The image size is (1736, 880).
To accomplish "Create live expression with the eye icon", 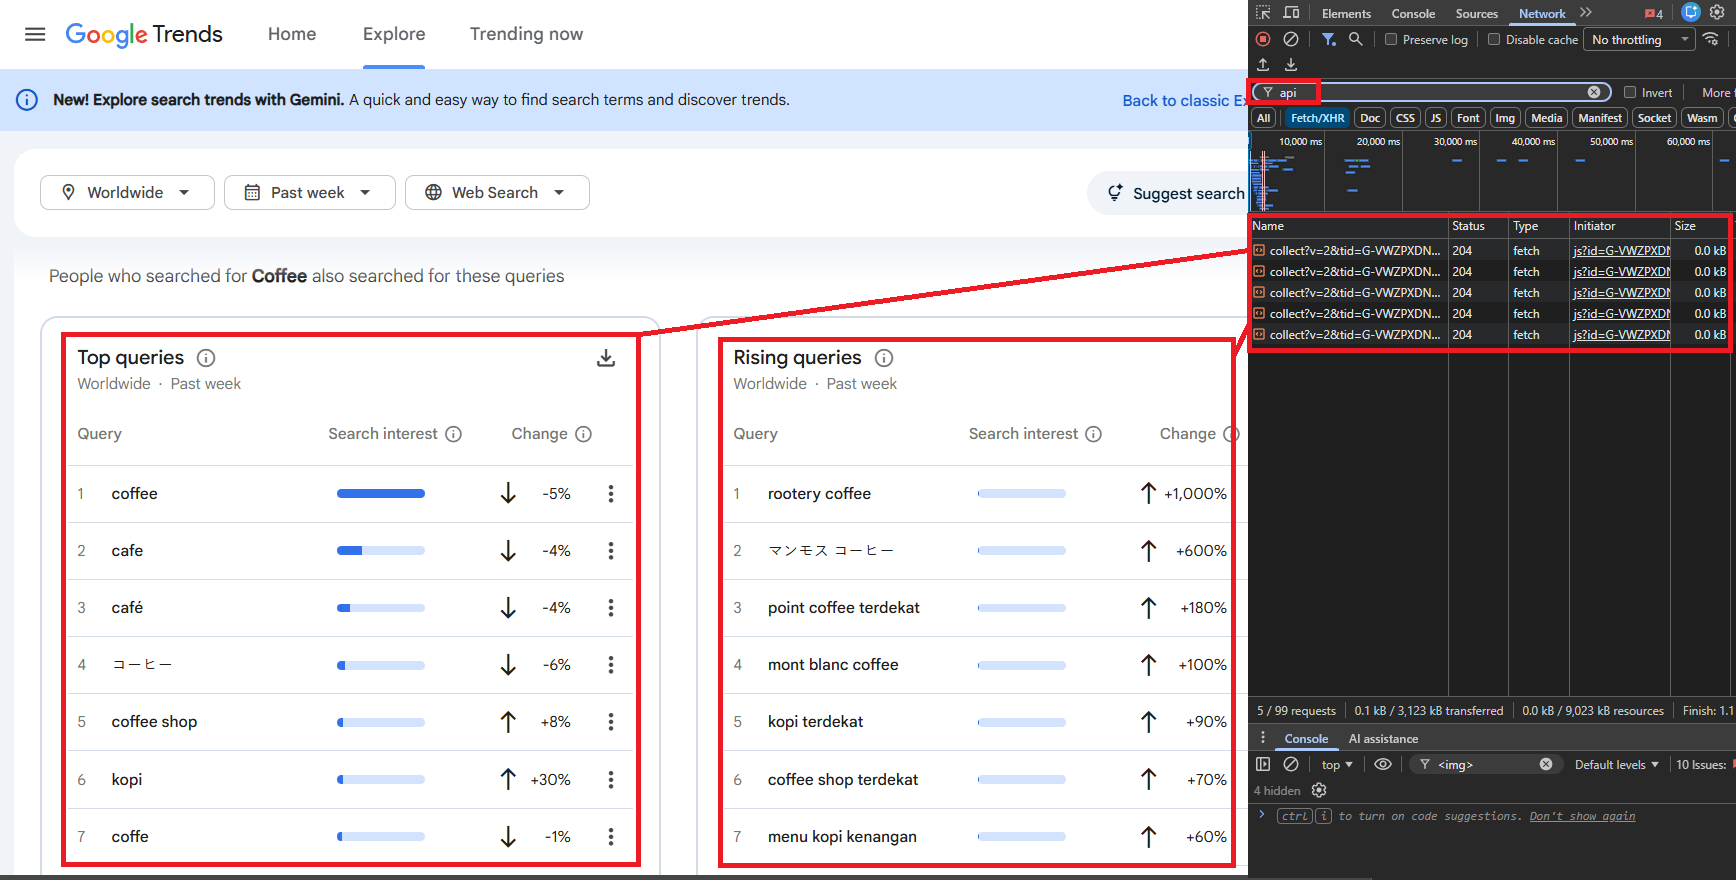I will click(1383, 764).
